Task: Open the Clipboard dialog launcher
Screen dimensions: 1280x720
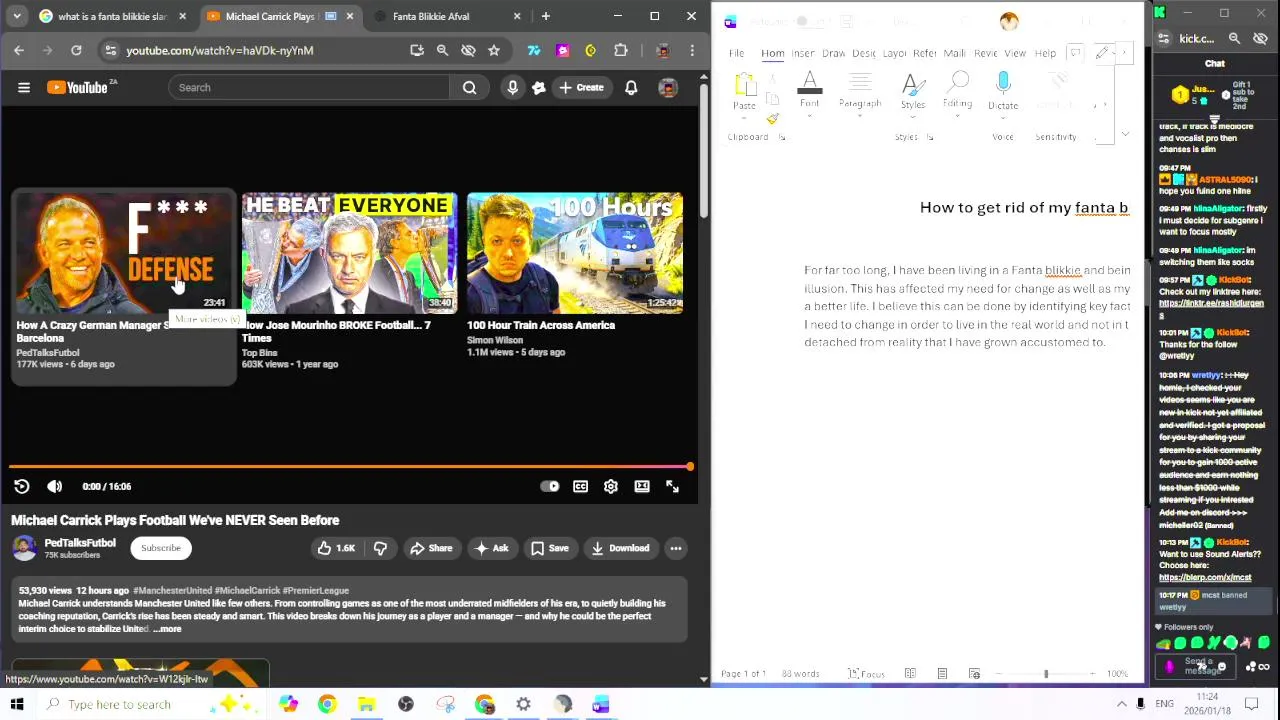Action: point(782,137)
